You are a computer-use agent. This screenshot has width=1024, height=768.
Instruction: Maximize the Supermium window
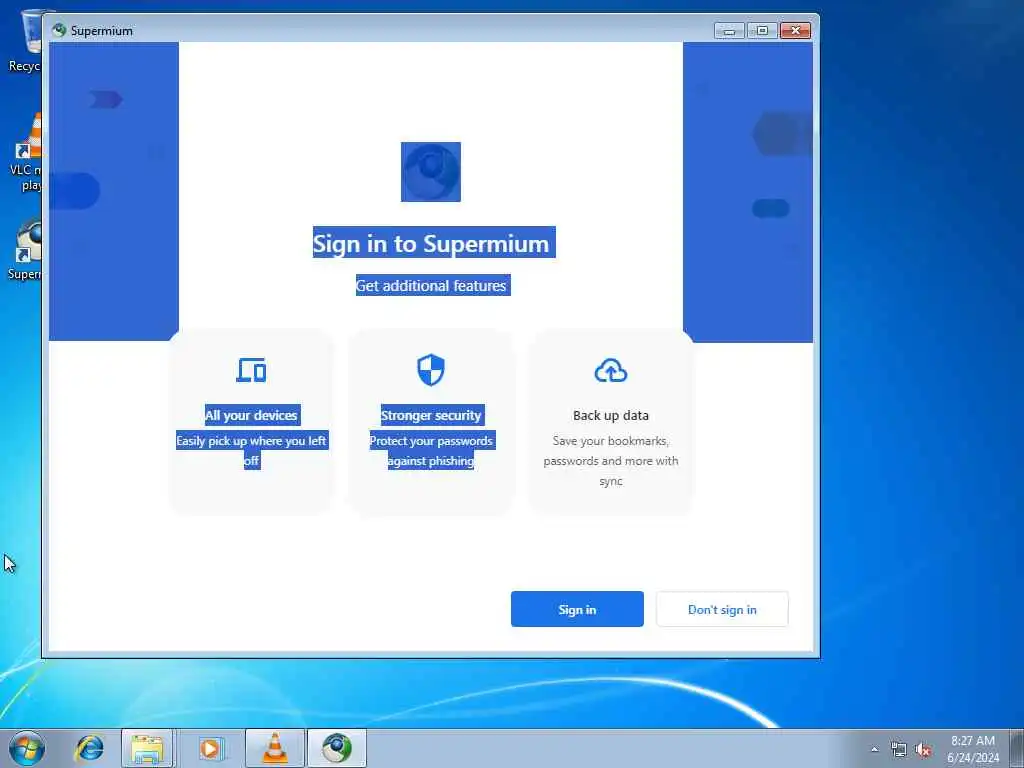[761, 30]
